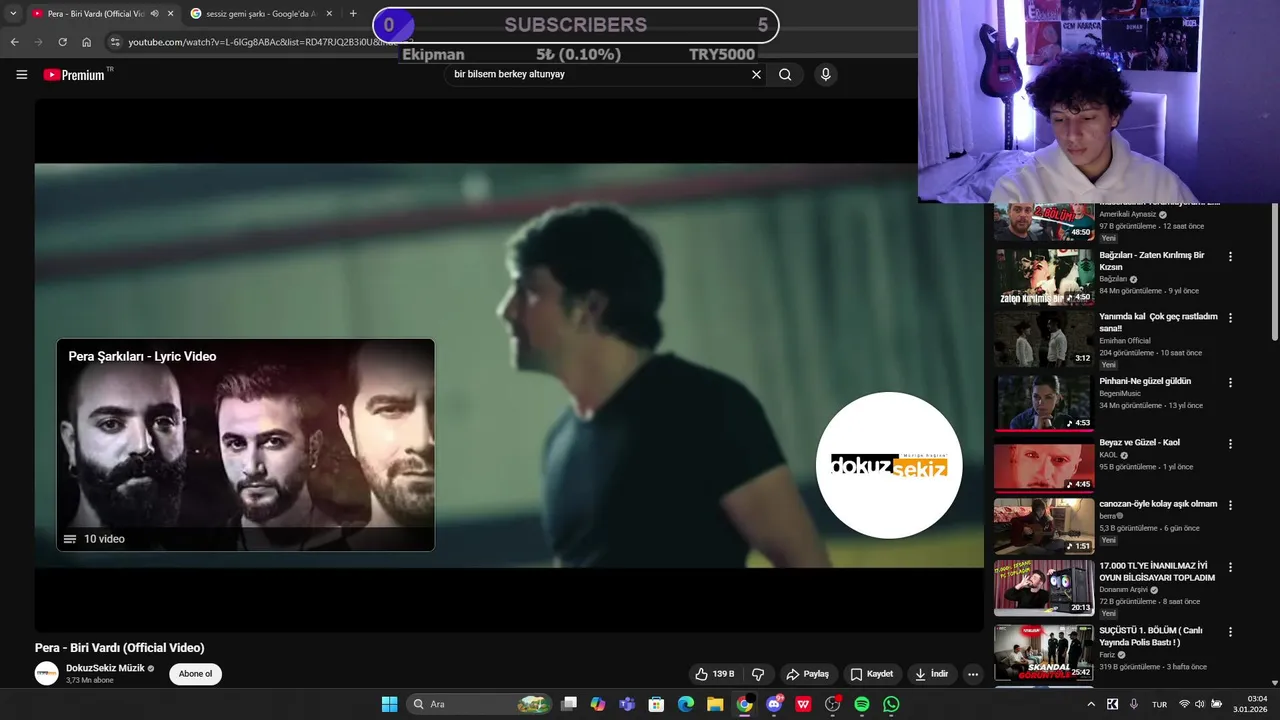Start voice search with microphone icon
This screenshot has height=720, width=1280.
(825, 74)
